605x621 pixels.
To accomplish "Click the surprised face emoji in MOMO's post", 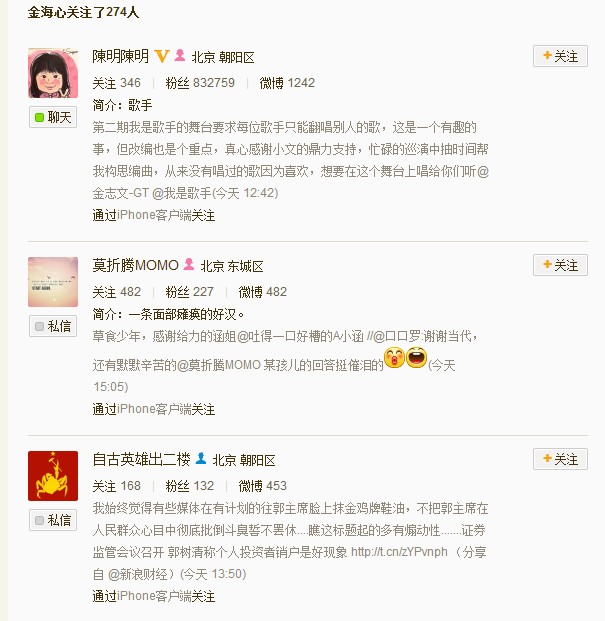I will click(x=394, y=358).
